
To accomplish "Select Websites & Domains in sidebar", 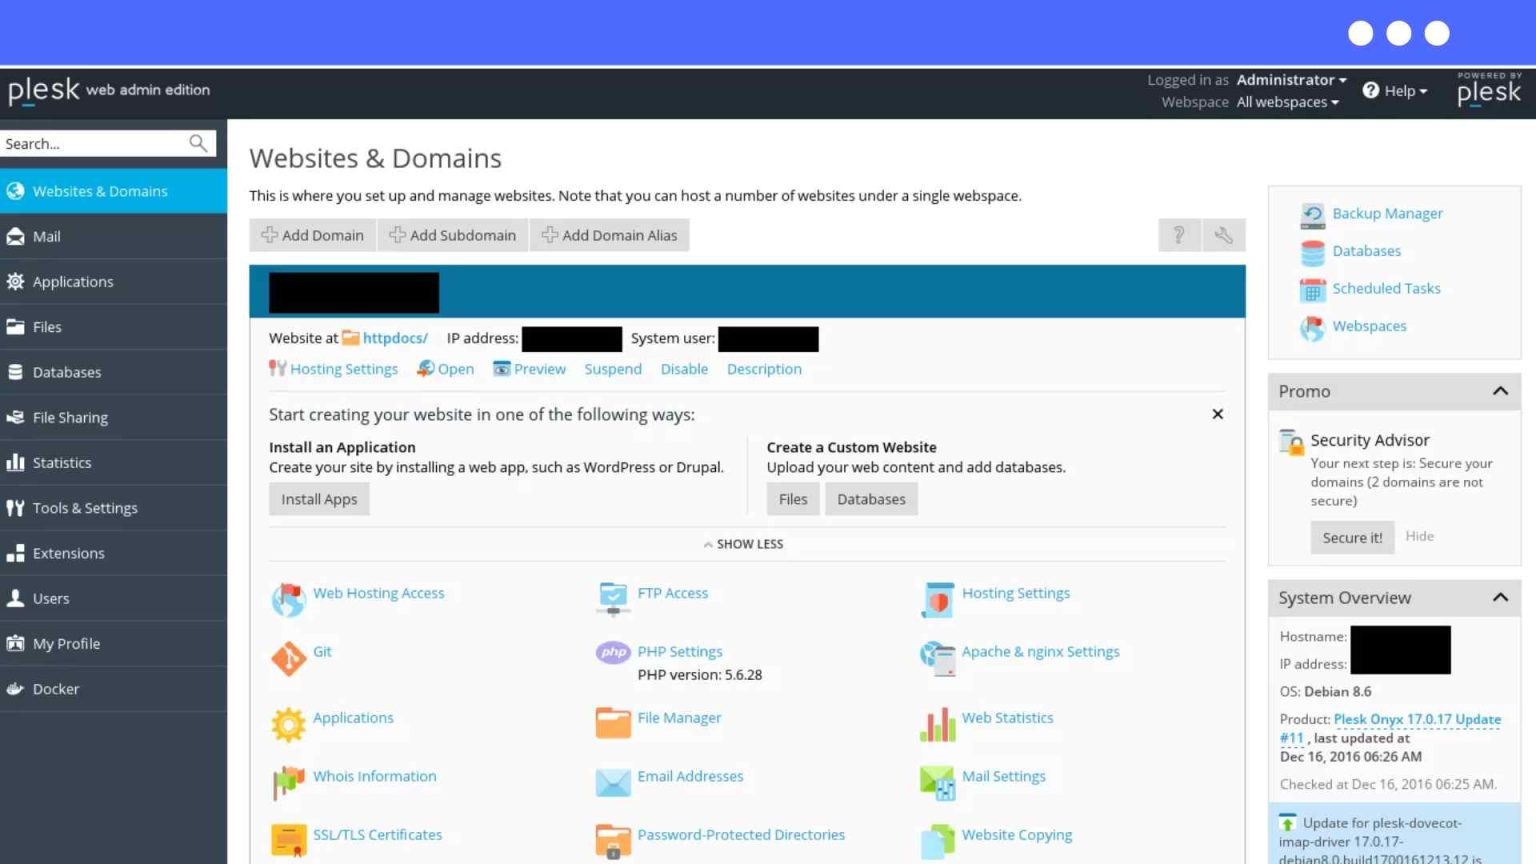I will (113, 191).
